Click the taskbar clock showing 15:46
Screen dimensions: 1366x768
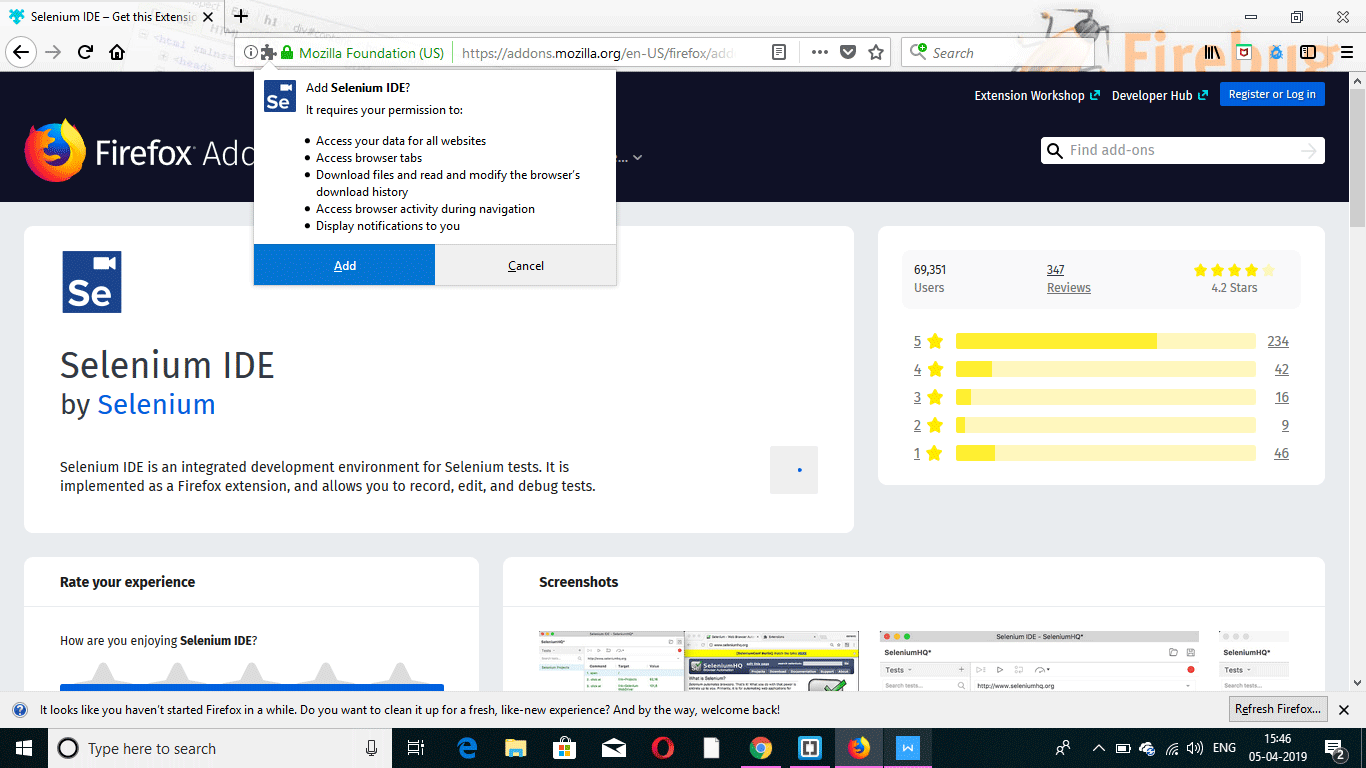(x=1277, y=748)
